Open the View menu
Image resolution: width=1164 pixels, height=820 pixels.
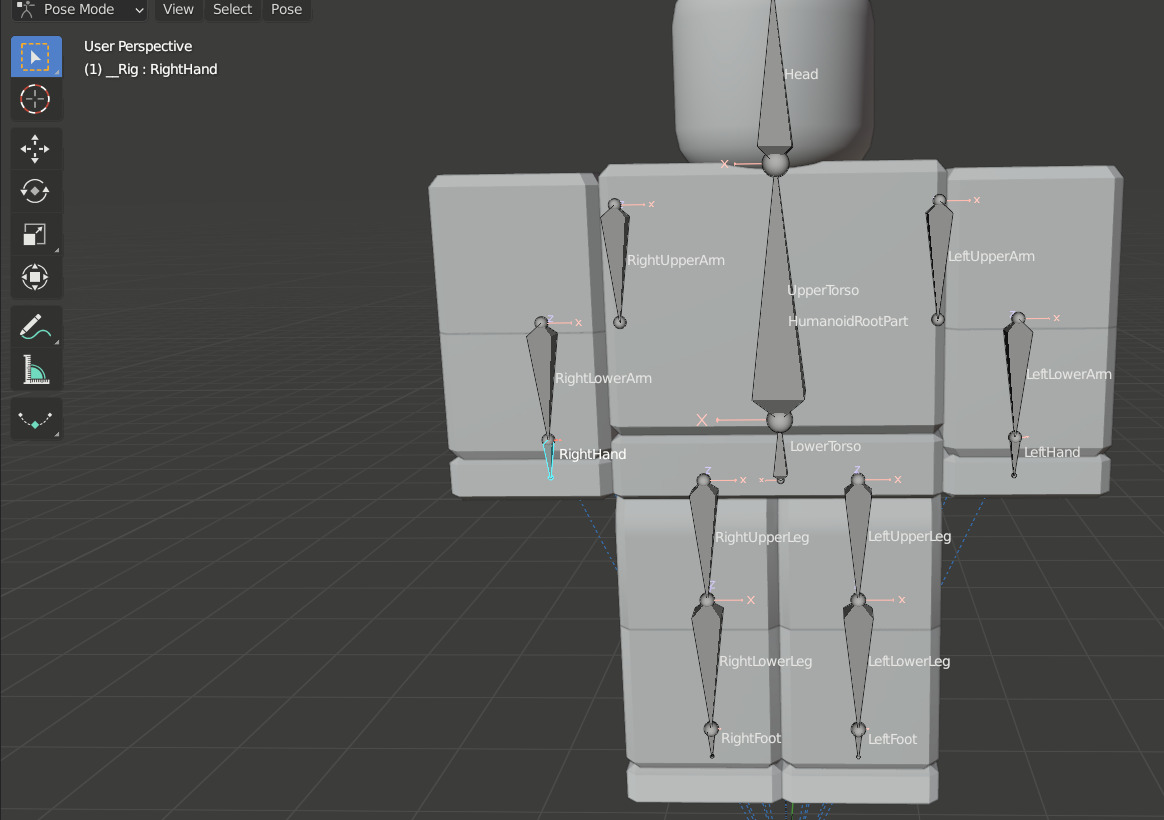[x=178, y=10]
